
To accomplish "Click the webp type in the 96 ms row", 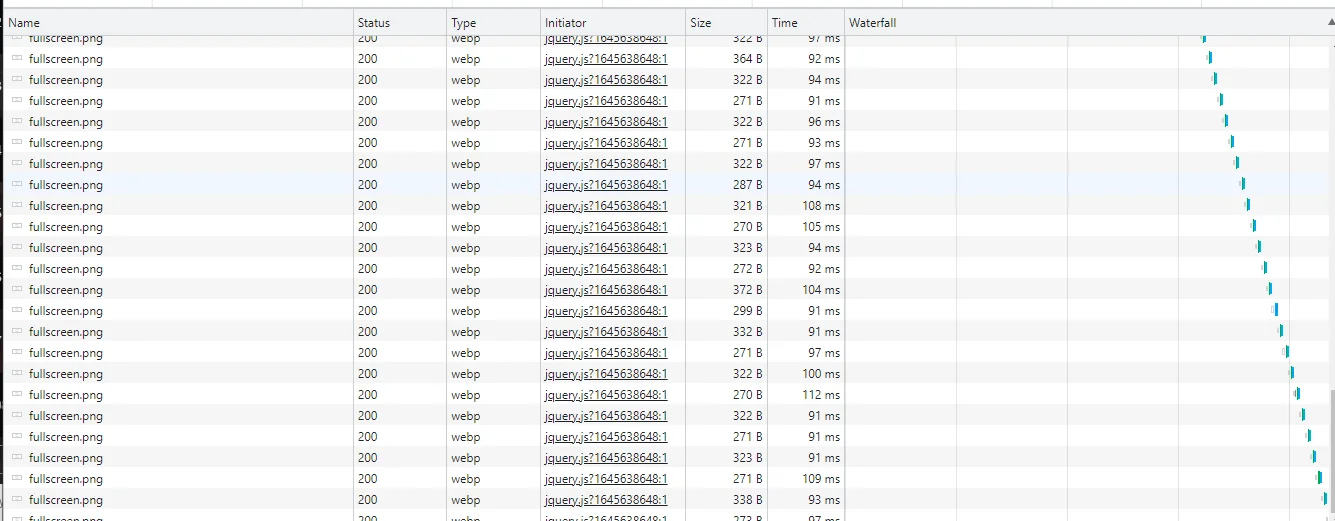I will coord(466,122).
